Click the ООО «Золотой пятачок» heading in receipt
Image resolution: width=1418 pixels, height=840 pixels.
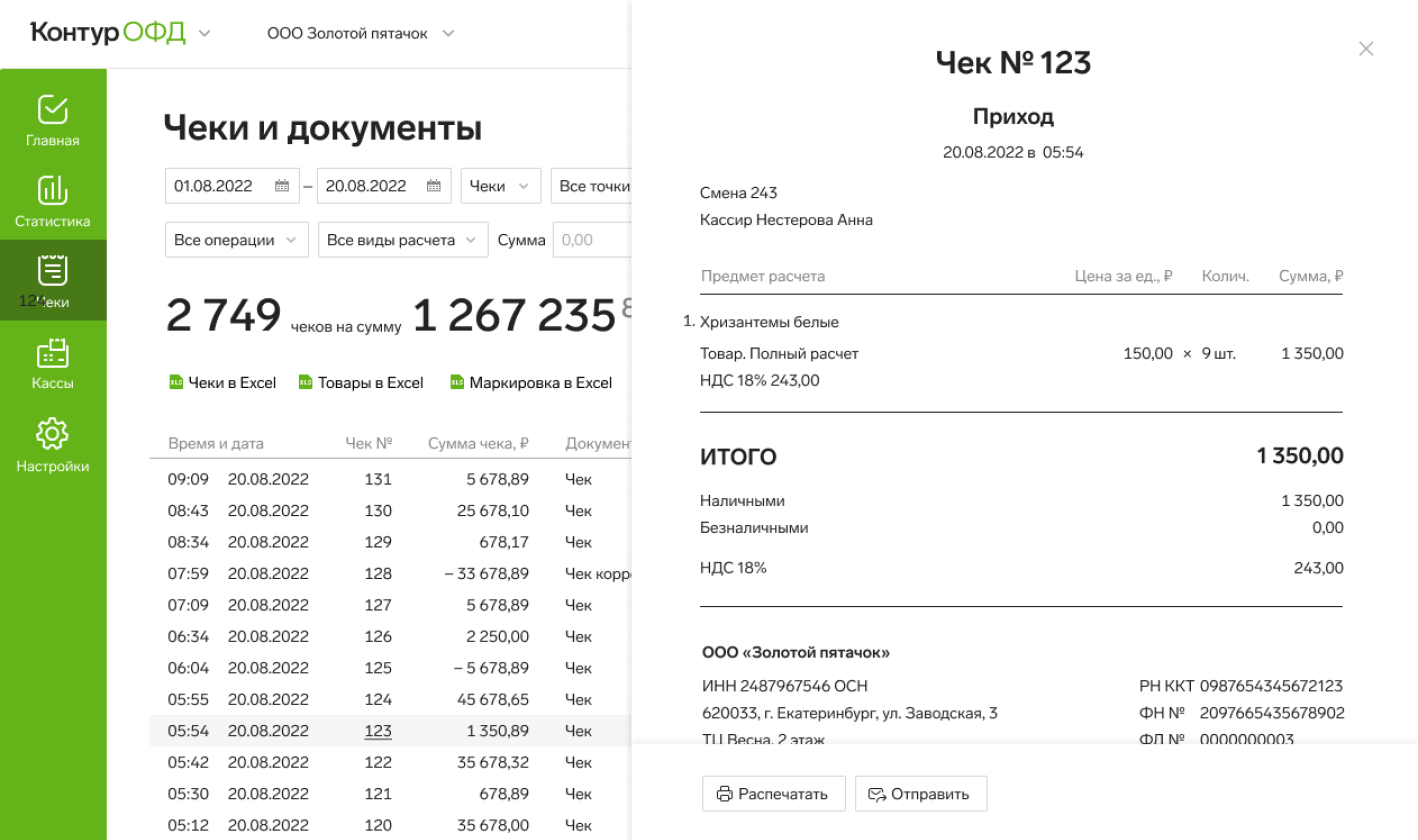[796, 652]
